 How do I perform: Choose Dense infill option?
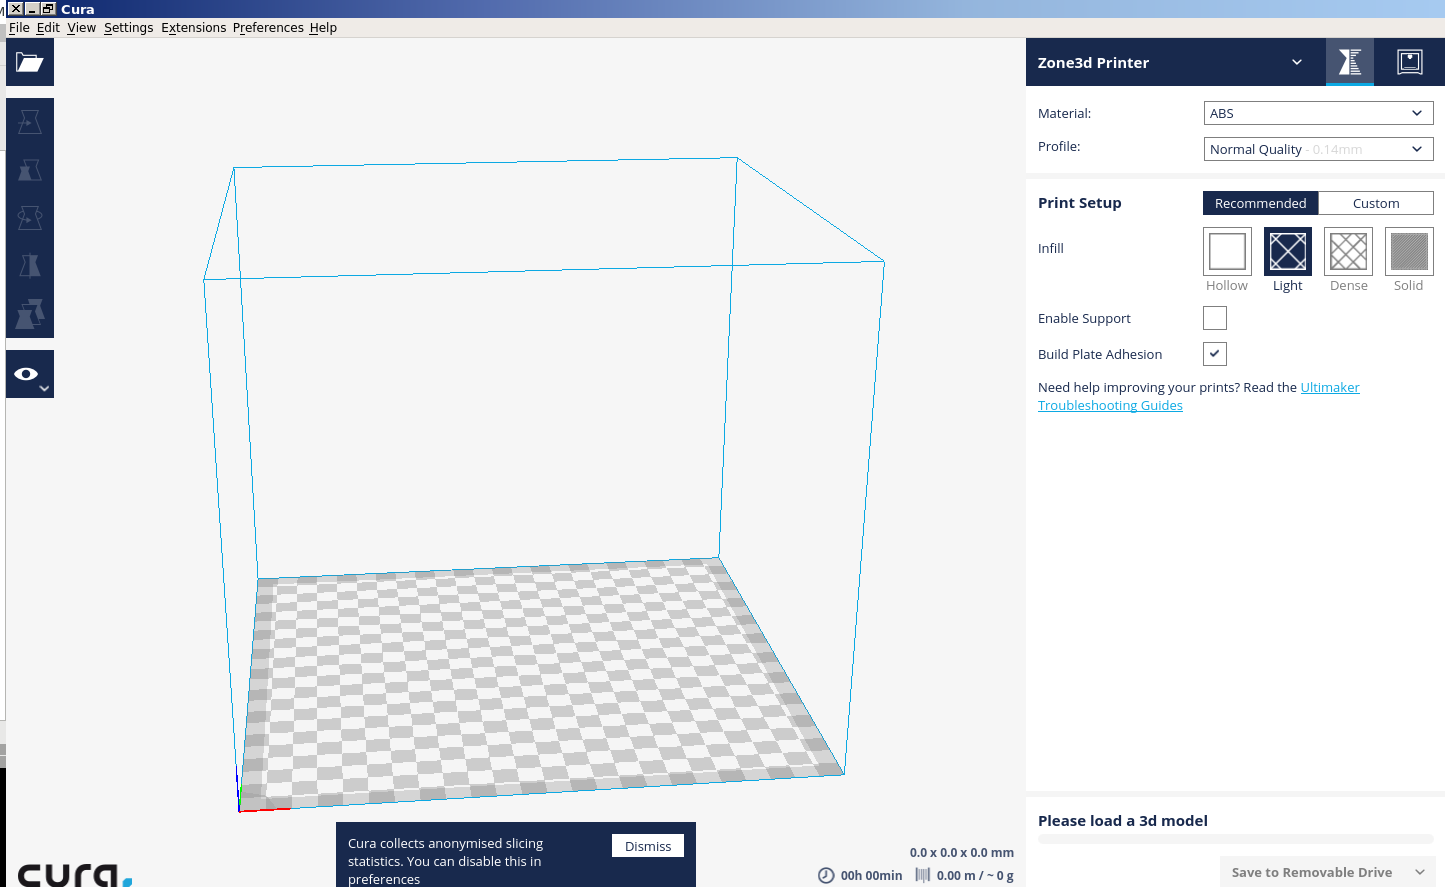1348,251
